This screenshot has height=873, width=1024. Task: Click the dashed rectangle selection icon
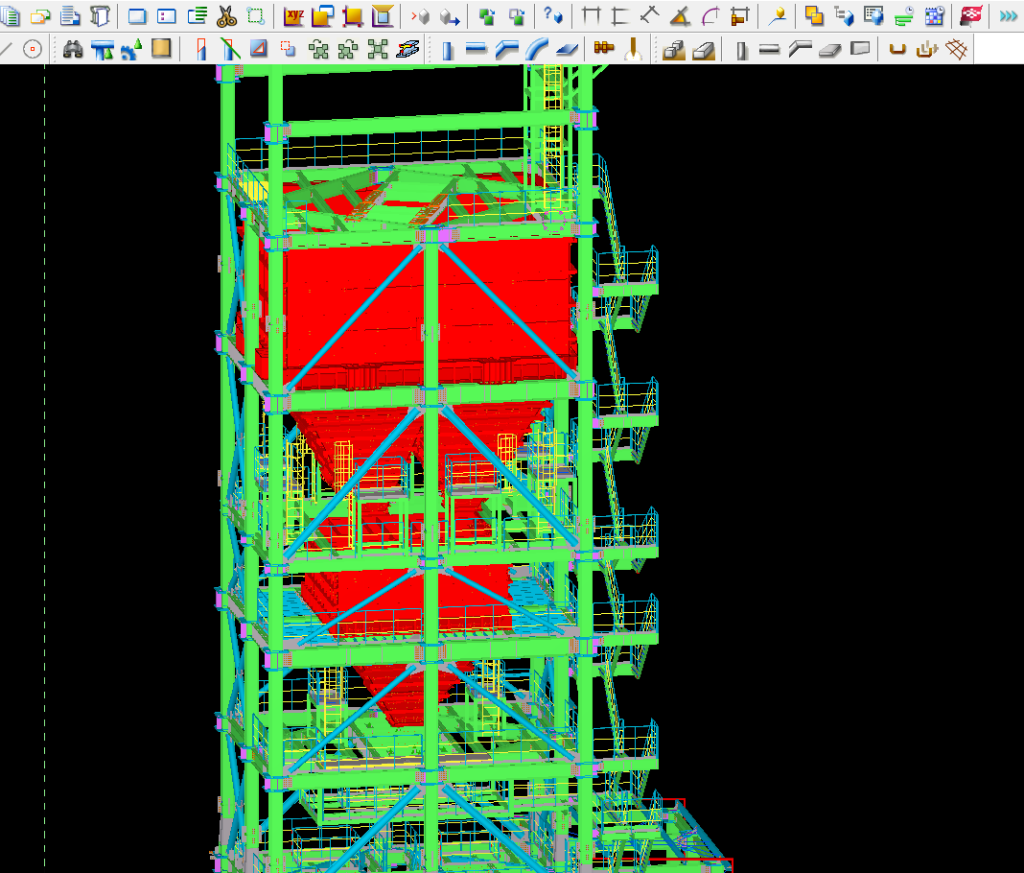pos(256,16)
